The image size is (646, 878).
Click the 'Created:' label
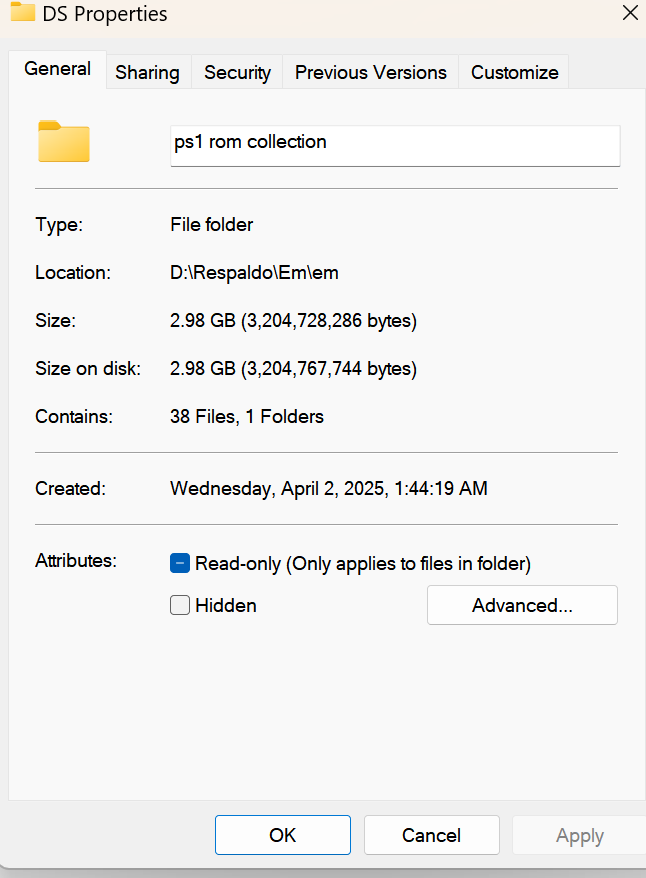[71, 489]
